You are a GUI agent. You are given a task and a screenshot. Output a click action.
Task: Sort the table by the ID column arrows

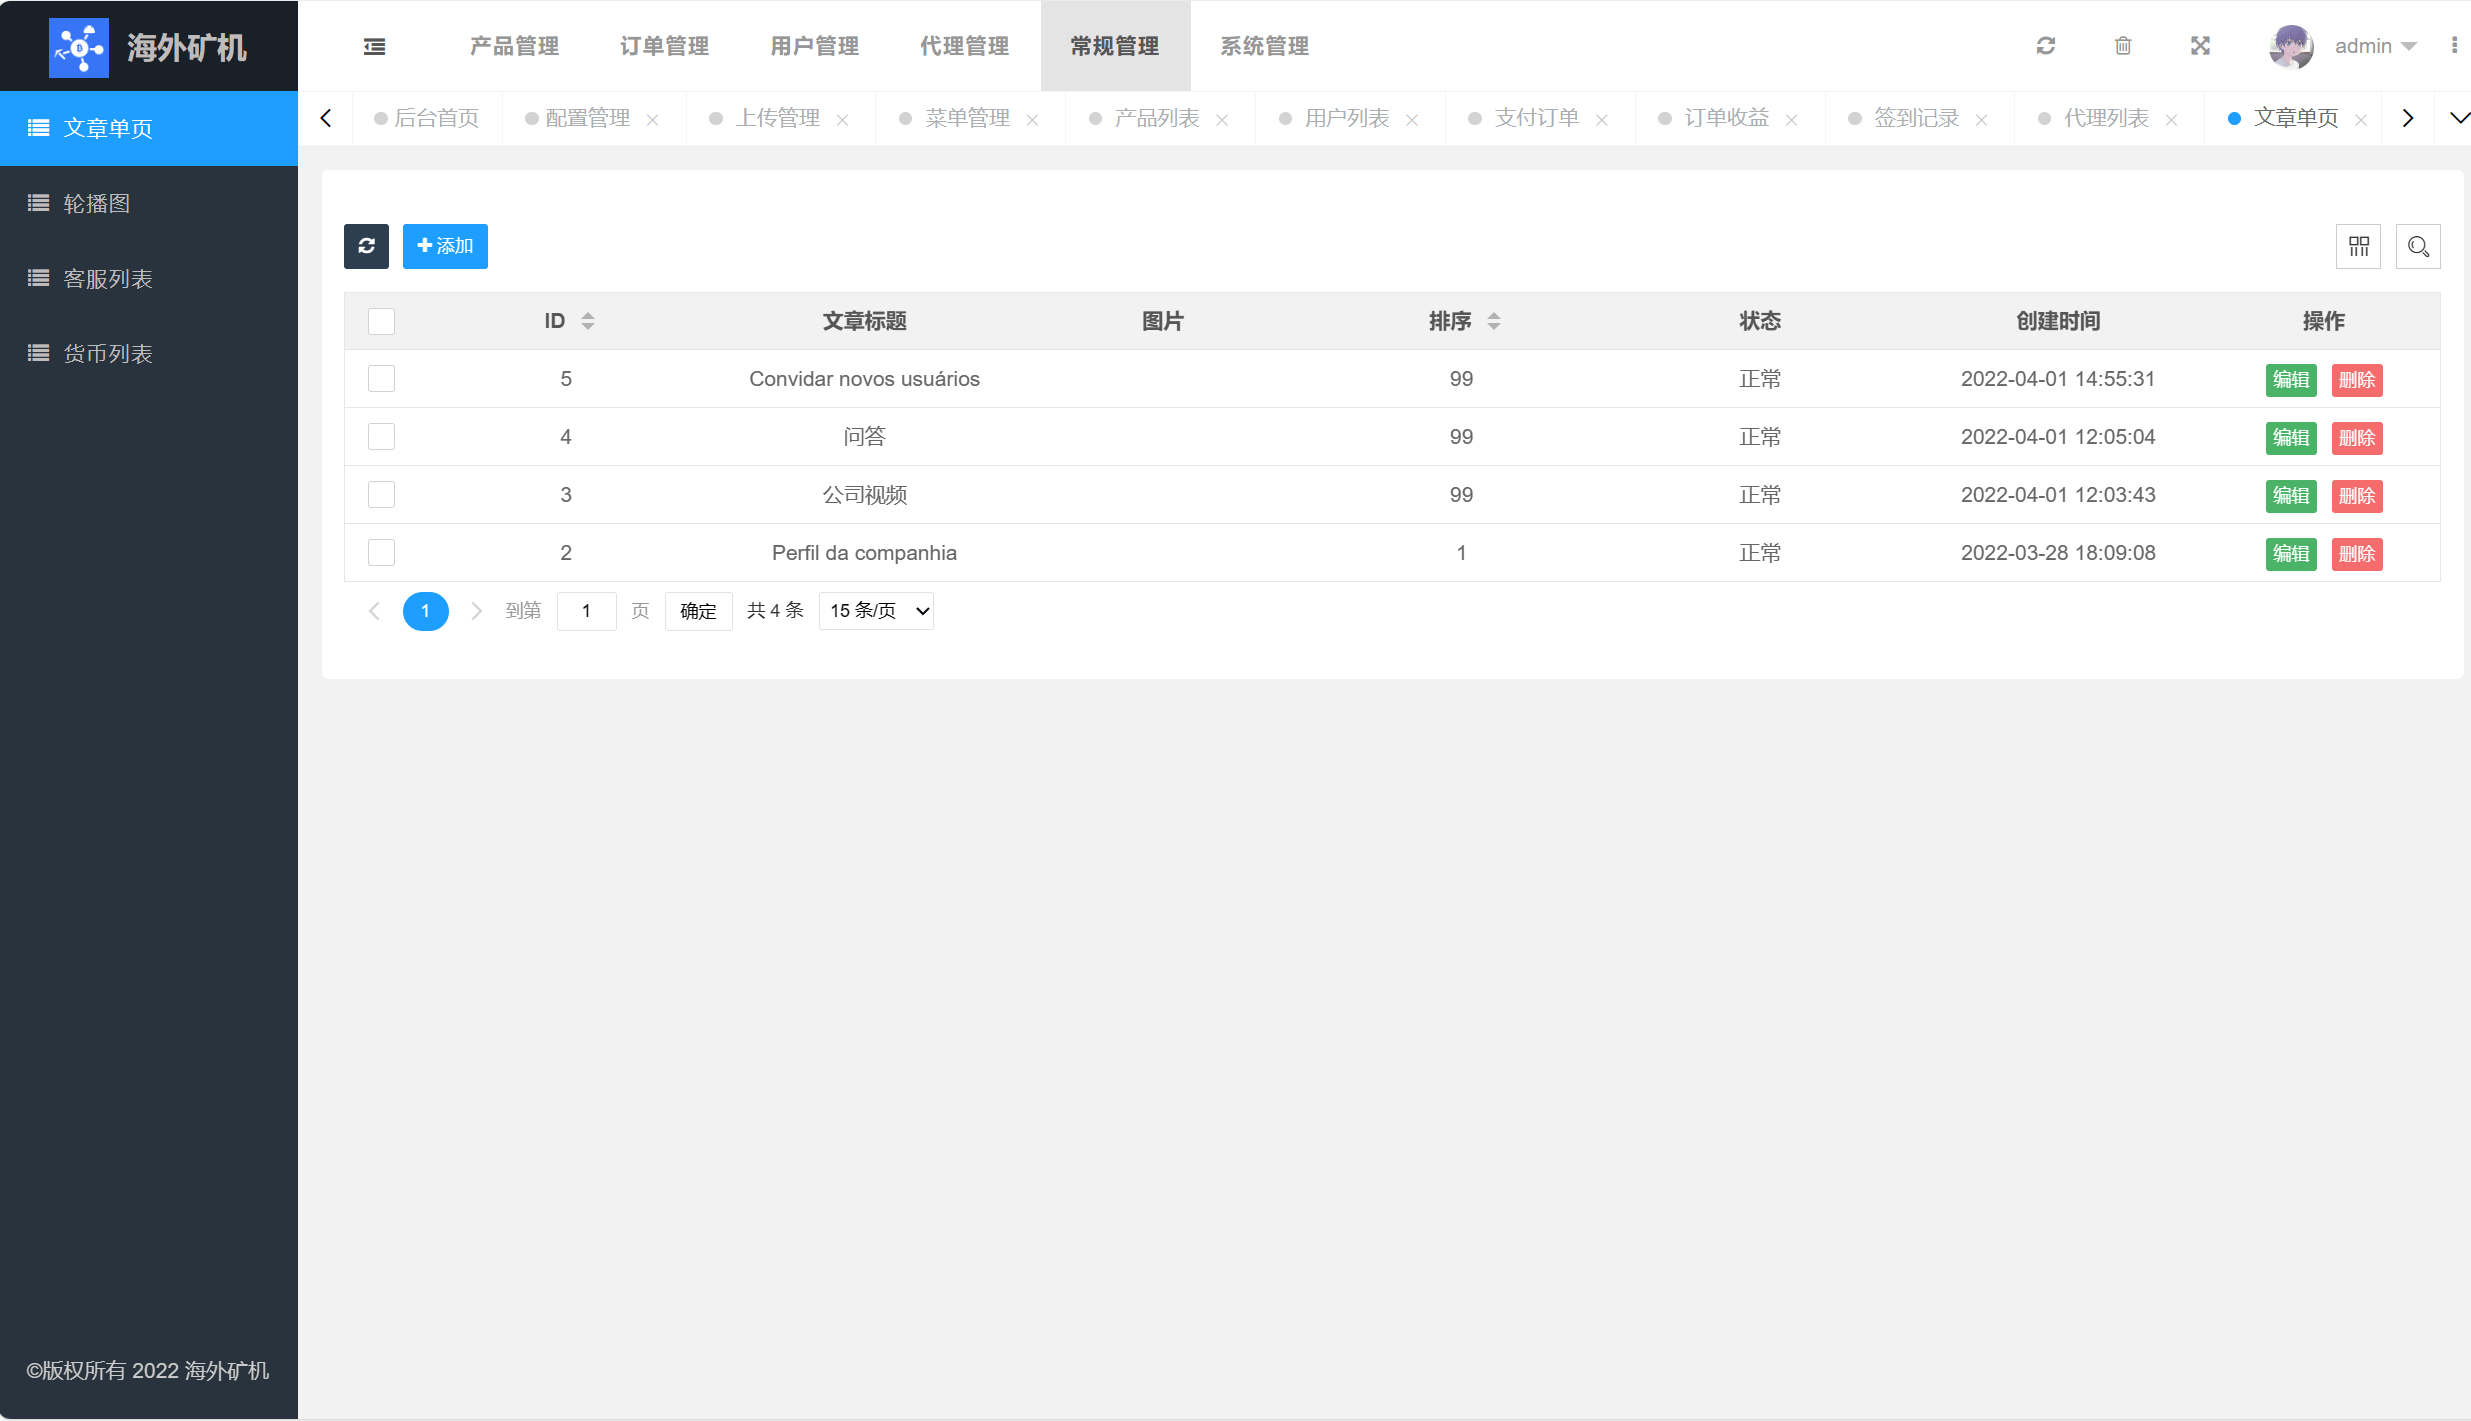[x=588, y=321]
